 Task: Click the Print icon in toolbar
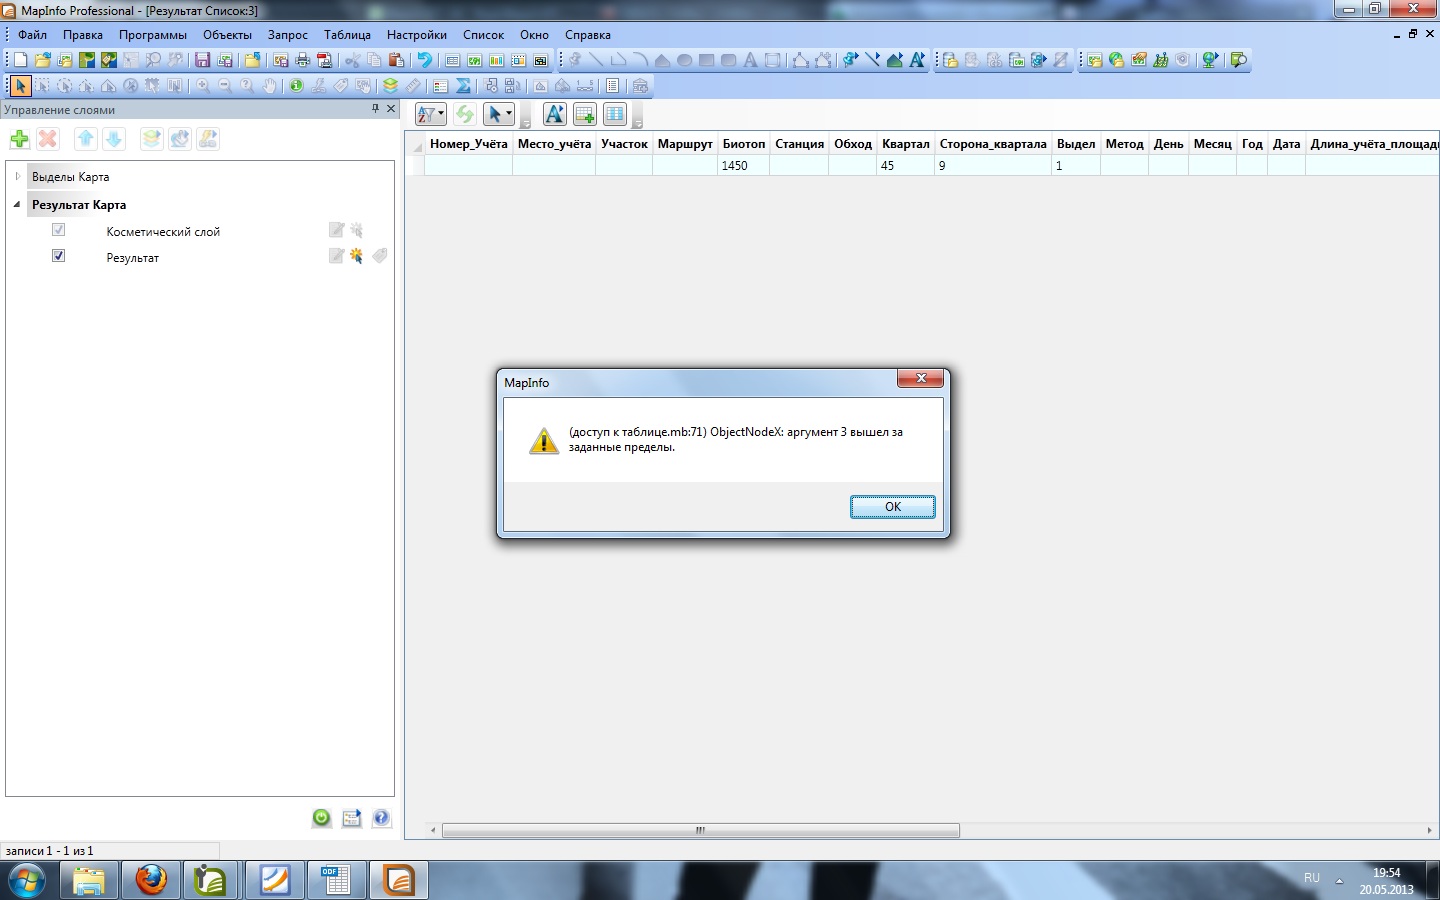[x=303, y=60]
